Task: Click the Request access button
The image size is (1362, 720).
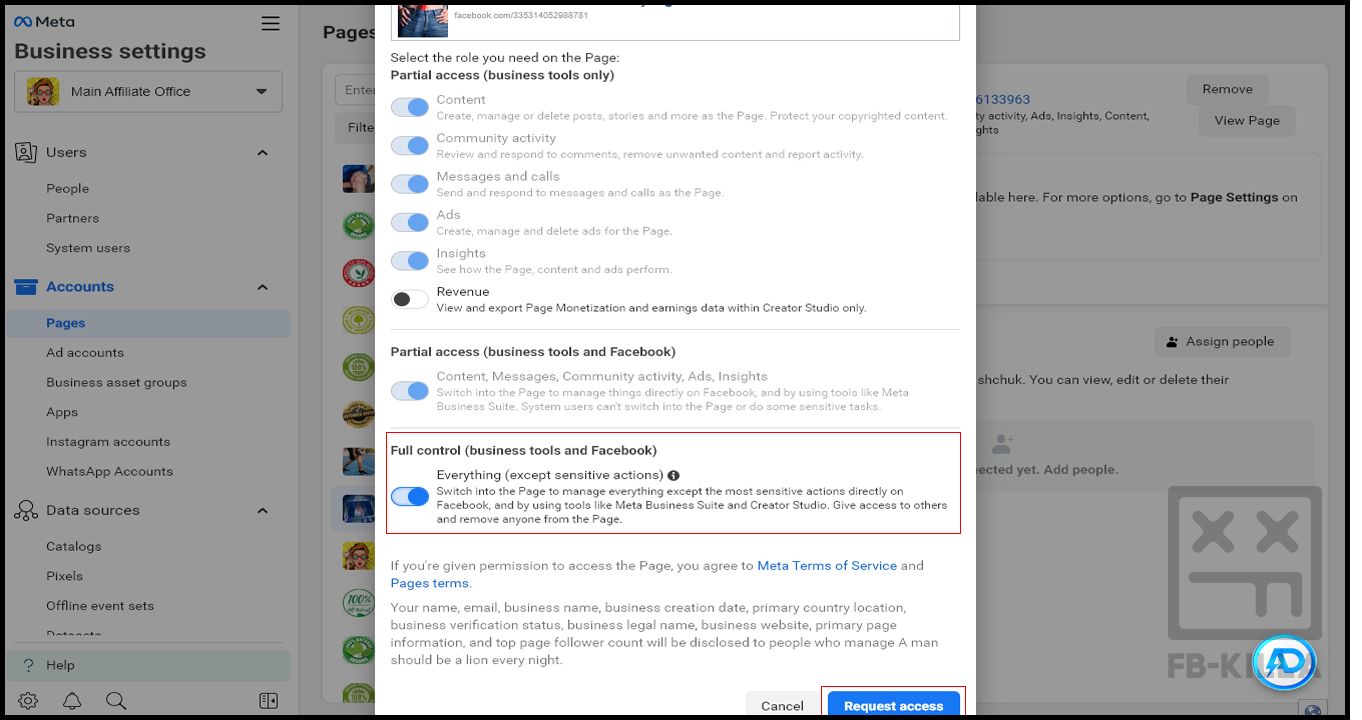Action: pos(893,705)
